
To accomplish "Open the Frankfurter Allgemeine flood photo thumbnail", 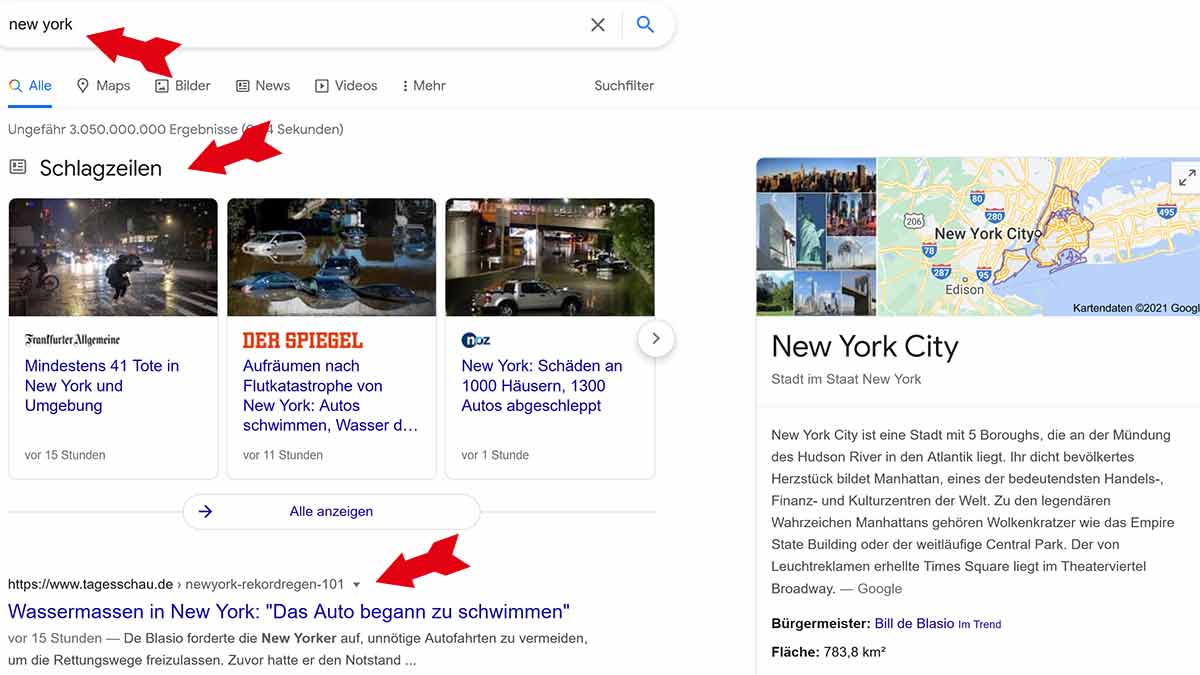I will tap(113, 257).
